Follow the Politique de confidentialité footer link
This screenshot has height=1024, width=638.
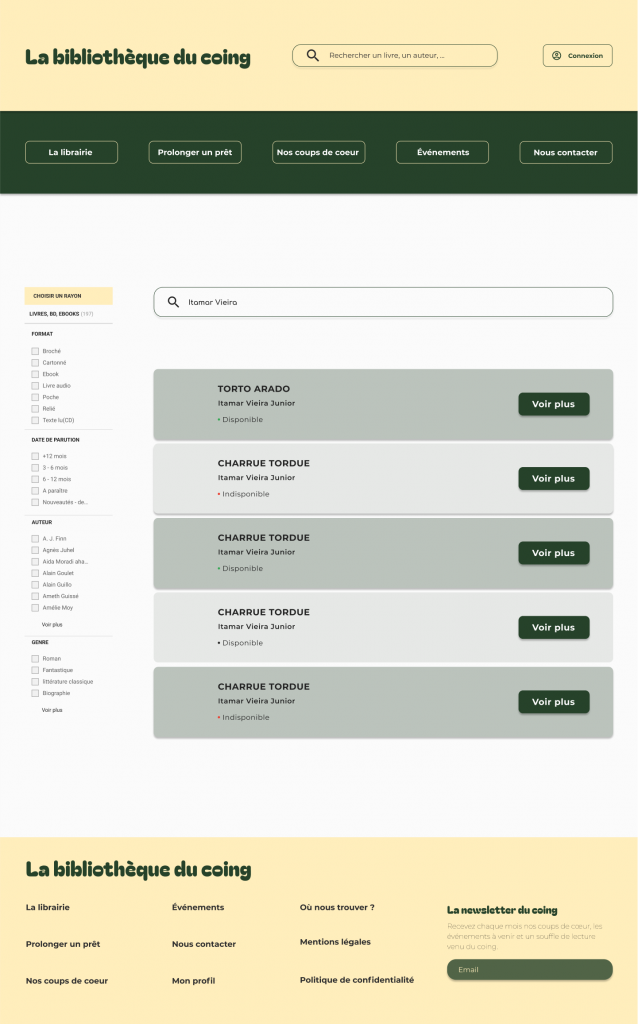pos(356,980)
